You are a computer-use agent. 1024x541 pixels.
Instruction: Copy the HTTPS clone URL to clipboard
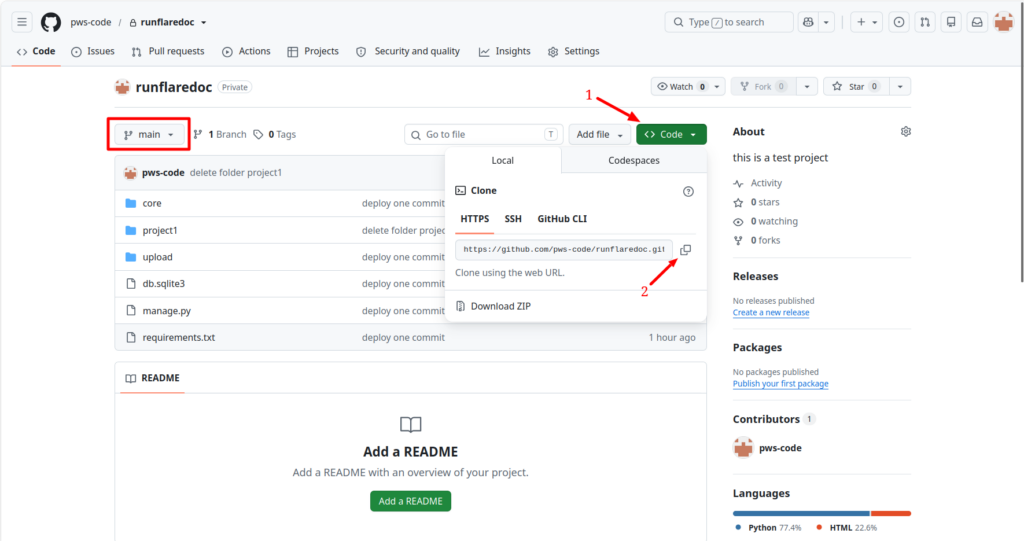coord(685,250)
